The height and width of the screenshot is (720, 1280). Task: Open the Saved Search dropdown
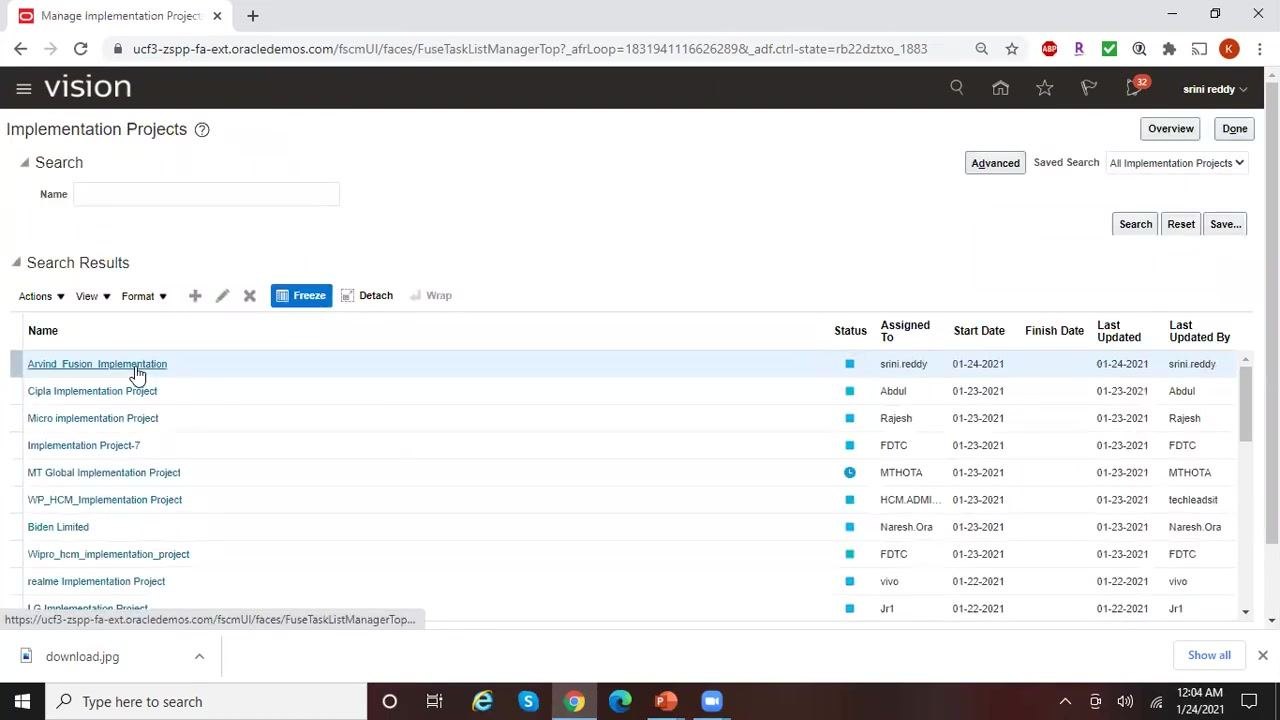[x=1177, y=163]
